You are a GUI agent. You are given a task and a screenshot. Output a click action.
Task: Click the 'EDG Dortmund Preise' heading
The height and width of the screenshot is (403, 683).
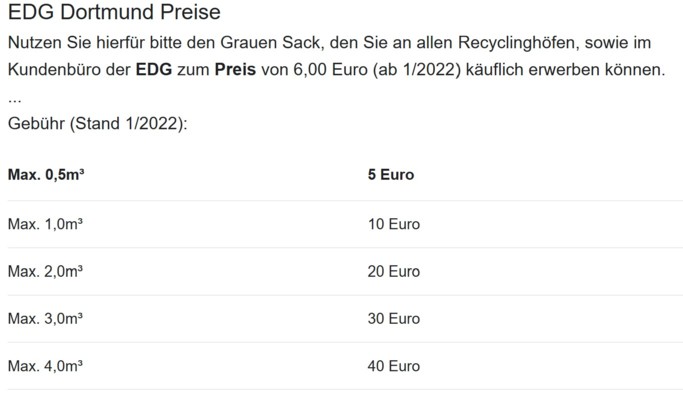pyautogui.click(x=114, y=12)
